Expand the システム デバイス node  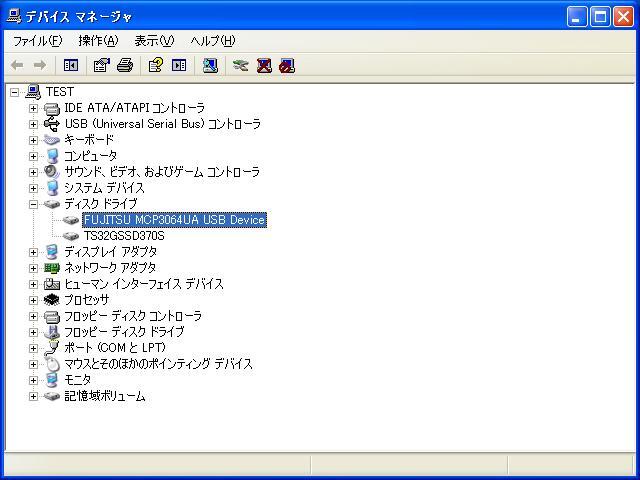click(33, 188)
